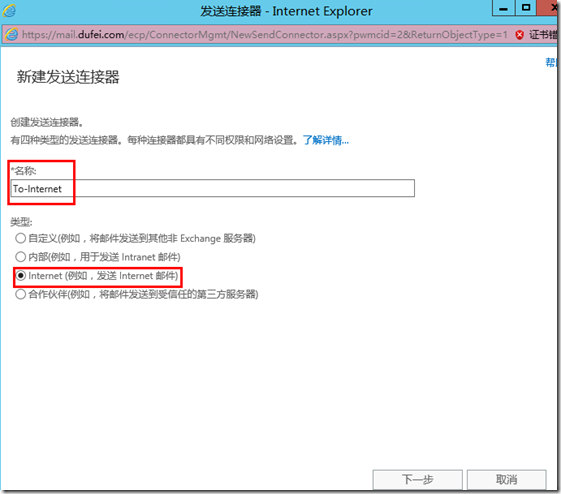The width and height of the screenshot is (561, 494).
Task: Click the 取消 cancel button
Action: click(x=507, y=479)
